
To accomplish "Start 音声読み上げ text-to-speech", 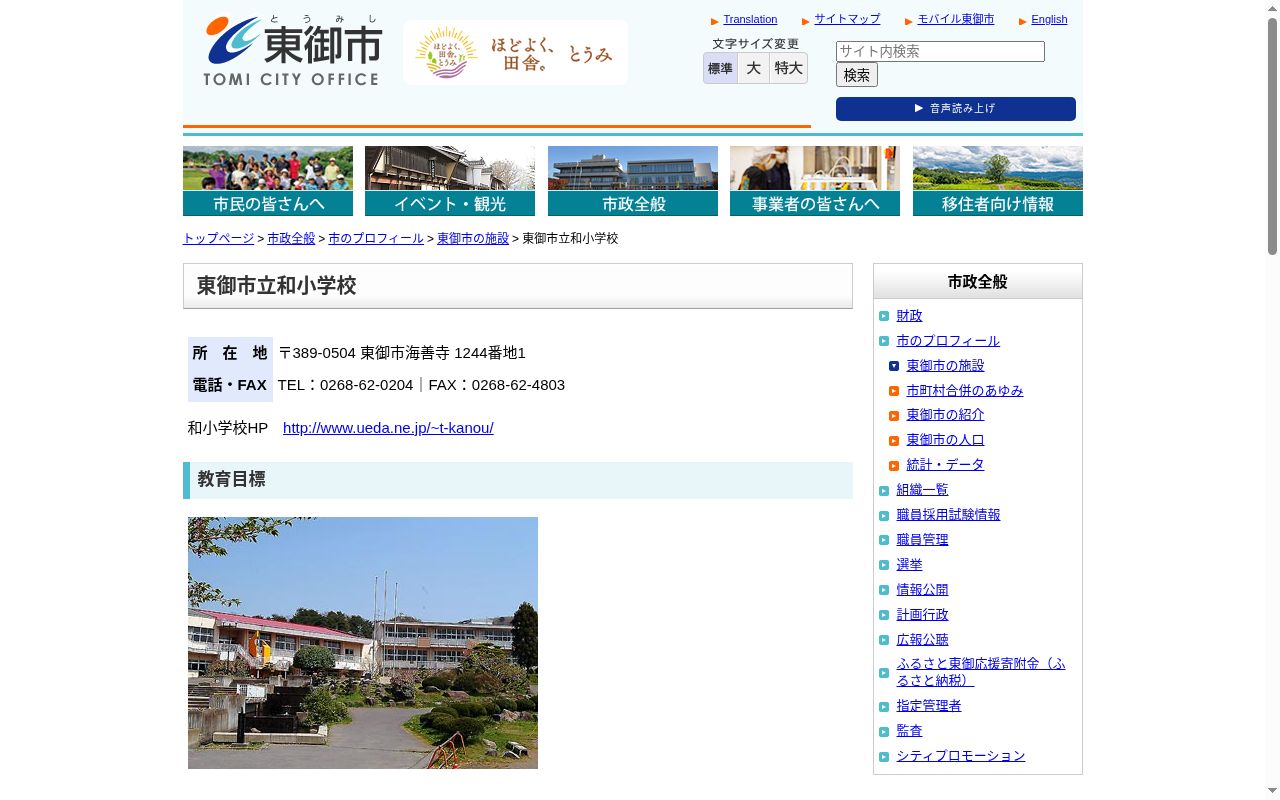I will 956,109.
